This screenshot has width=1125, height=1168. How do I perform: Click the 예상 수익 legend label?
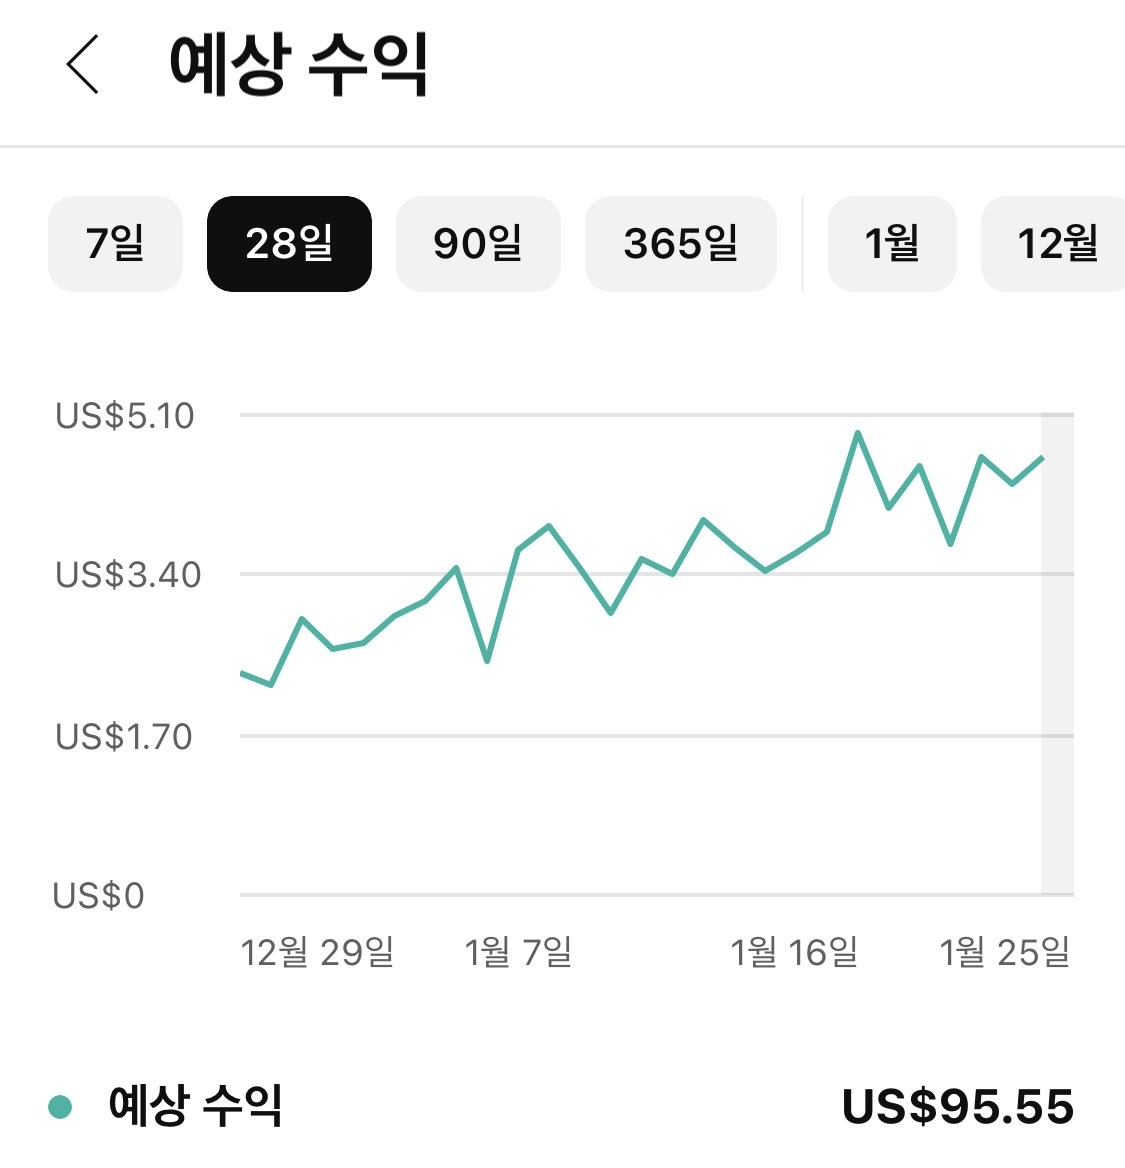point(195,1105)
